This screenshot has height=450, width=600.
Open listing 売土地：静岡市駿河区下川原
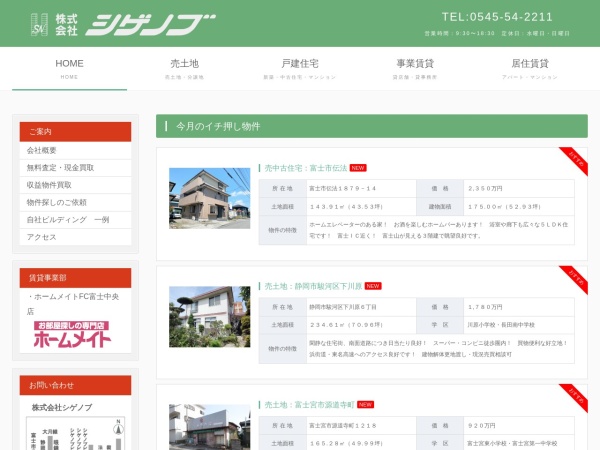pyautogui.click(x=313, y=286)
